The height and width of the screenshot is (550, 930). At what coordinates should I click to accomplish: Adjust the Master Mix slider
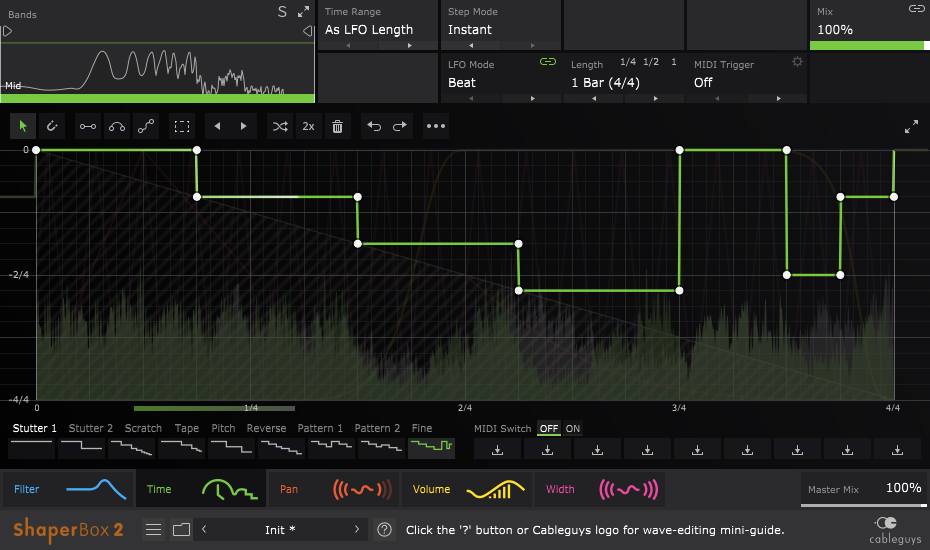864,505
